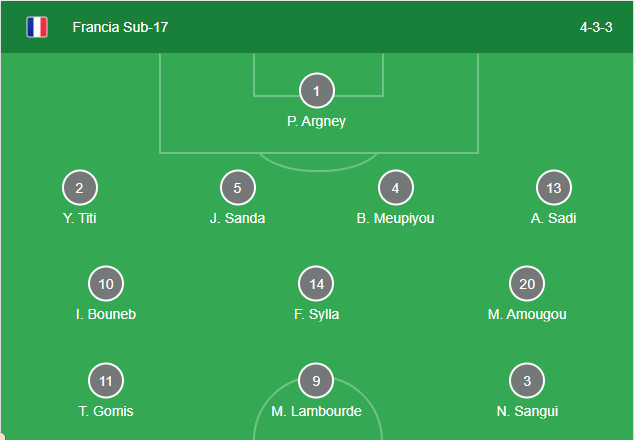Click the number 9 striker circle
This screenshot has height=440, width=634.
[317, 381]
